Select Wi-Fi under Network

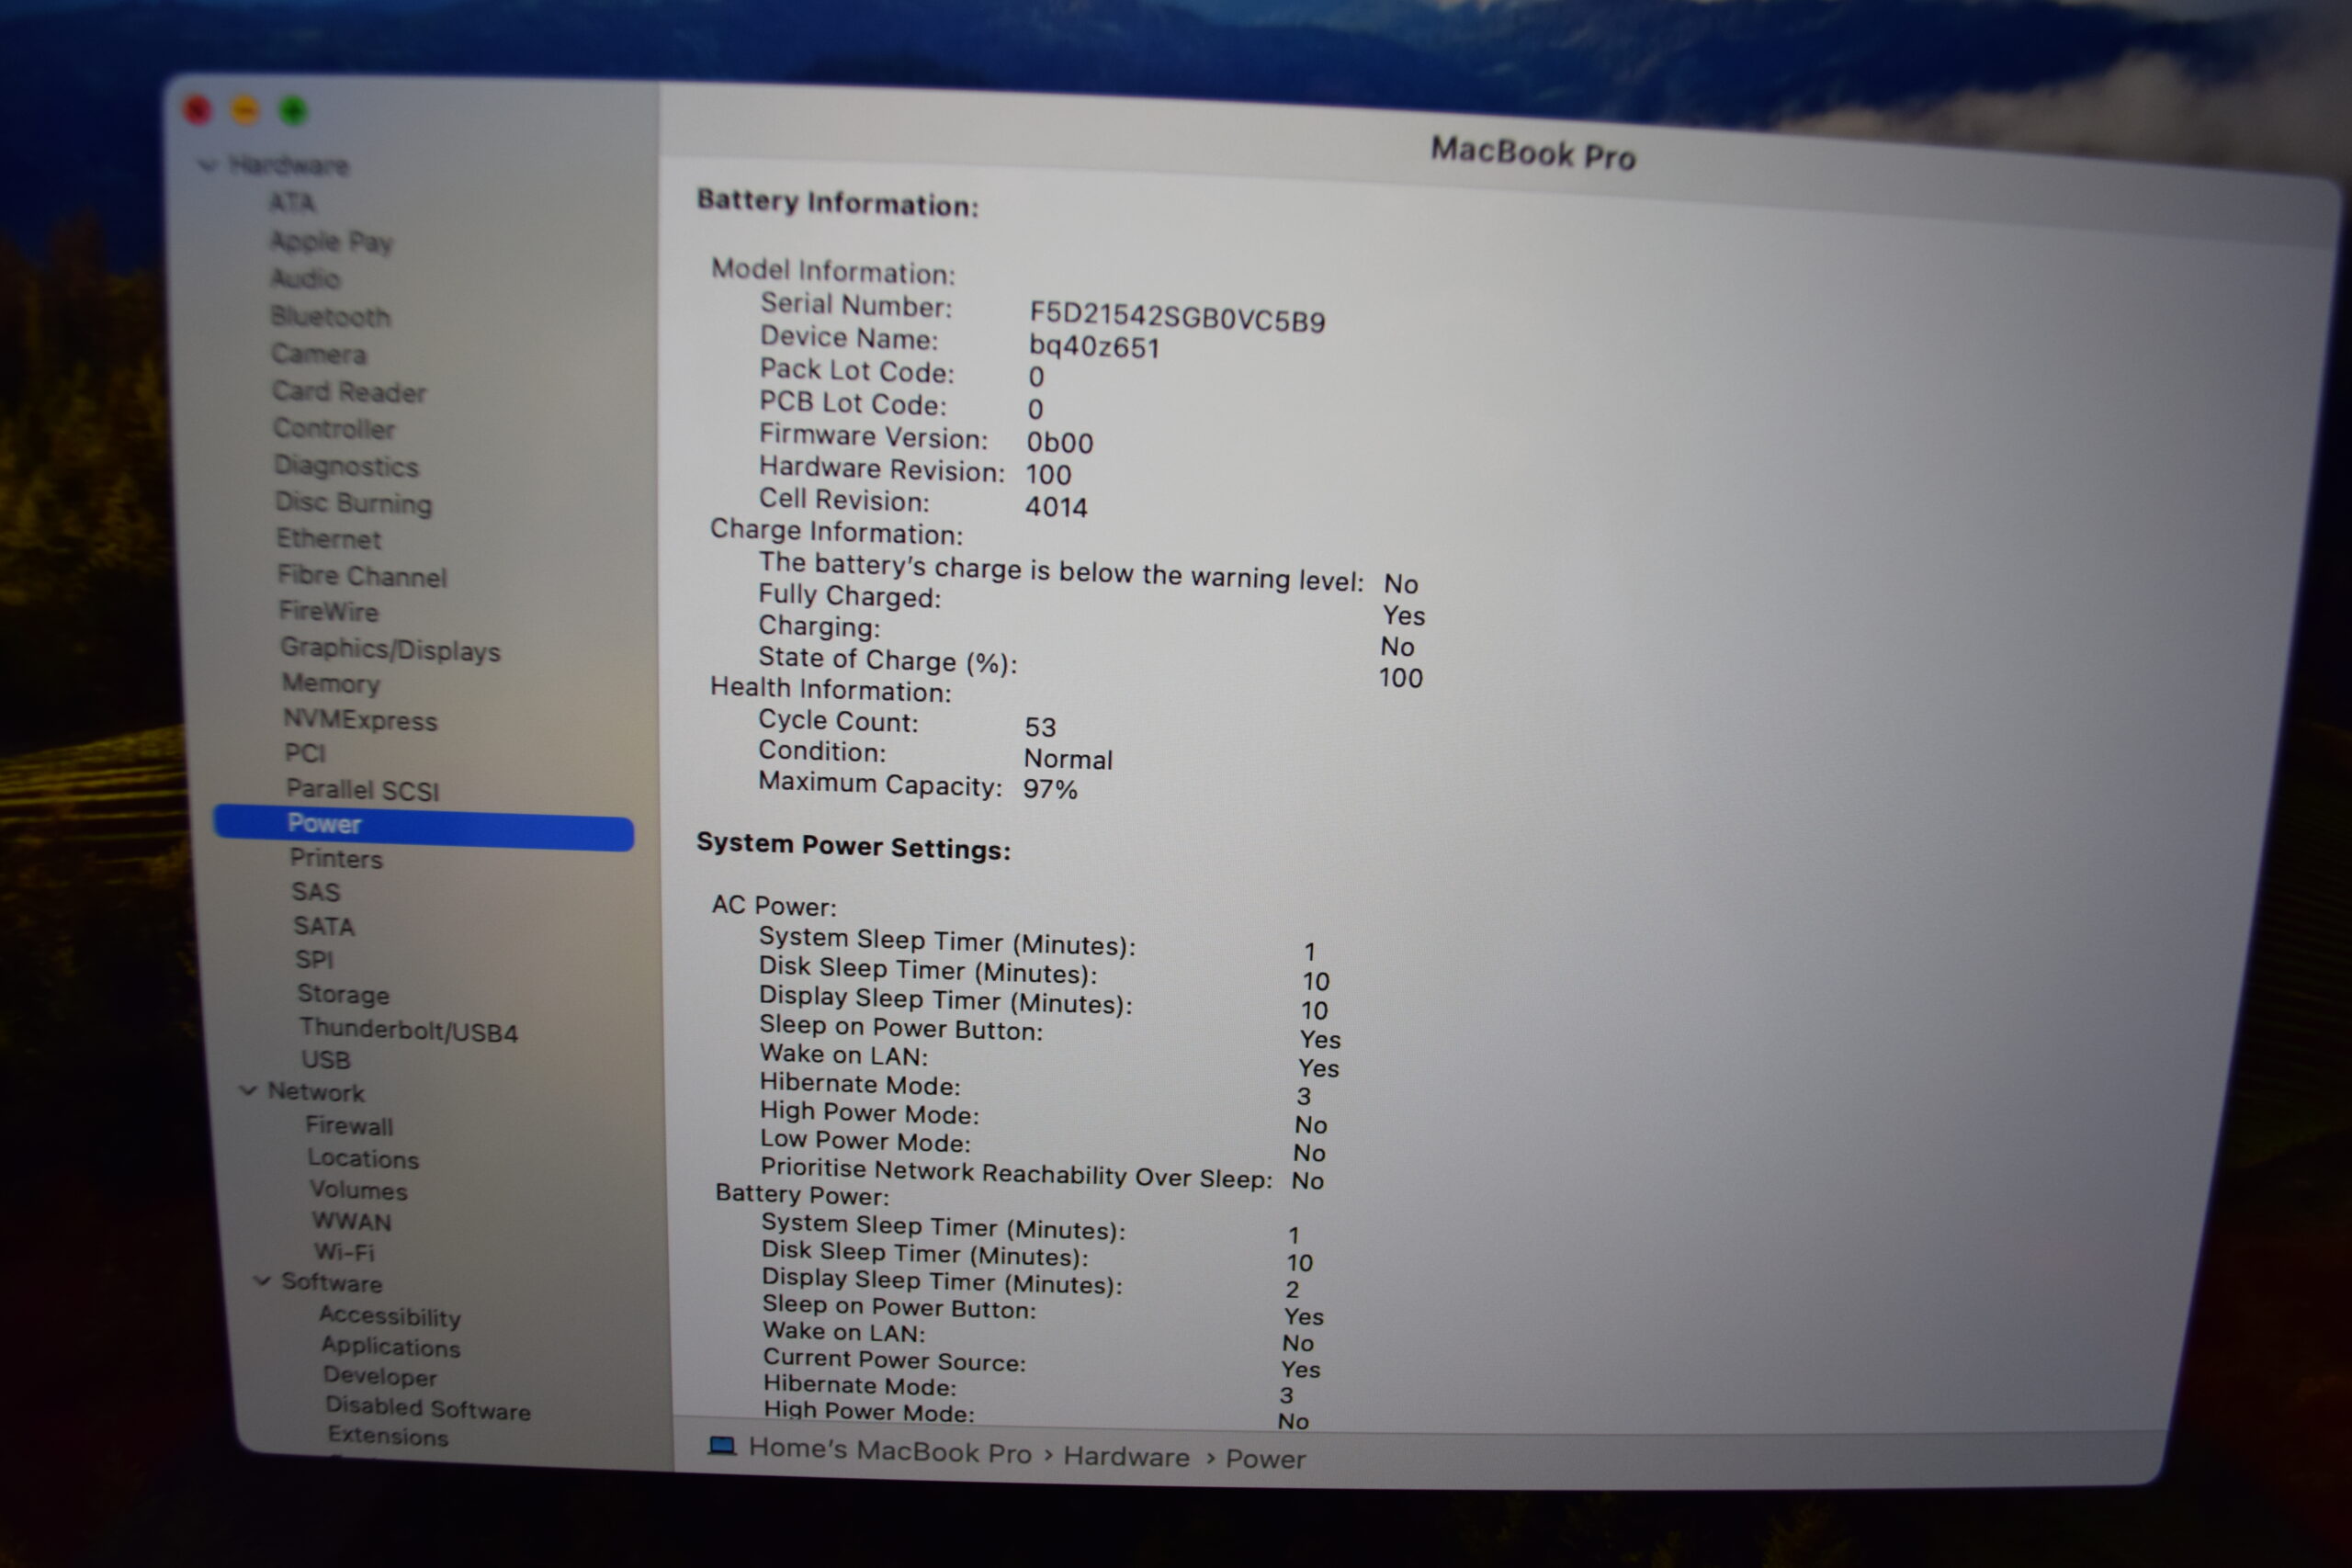345,1252
